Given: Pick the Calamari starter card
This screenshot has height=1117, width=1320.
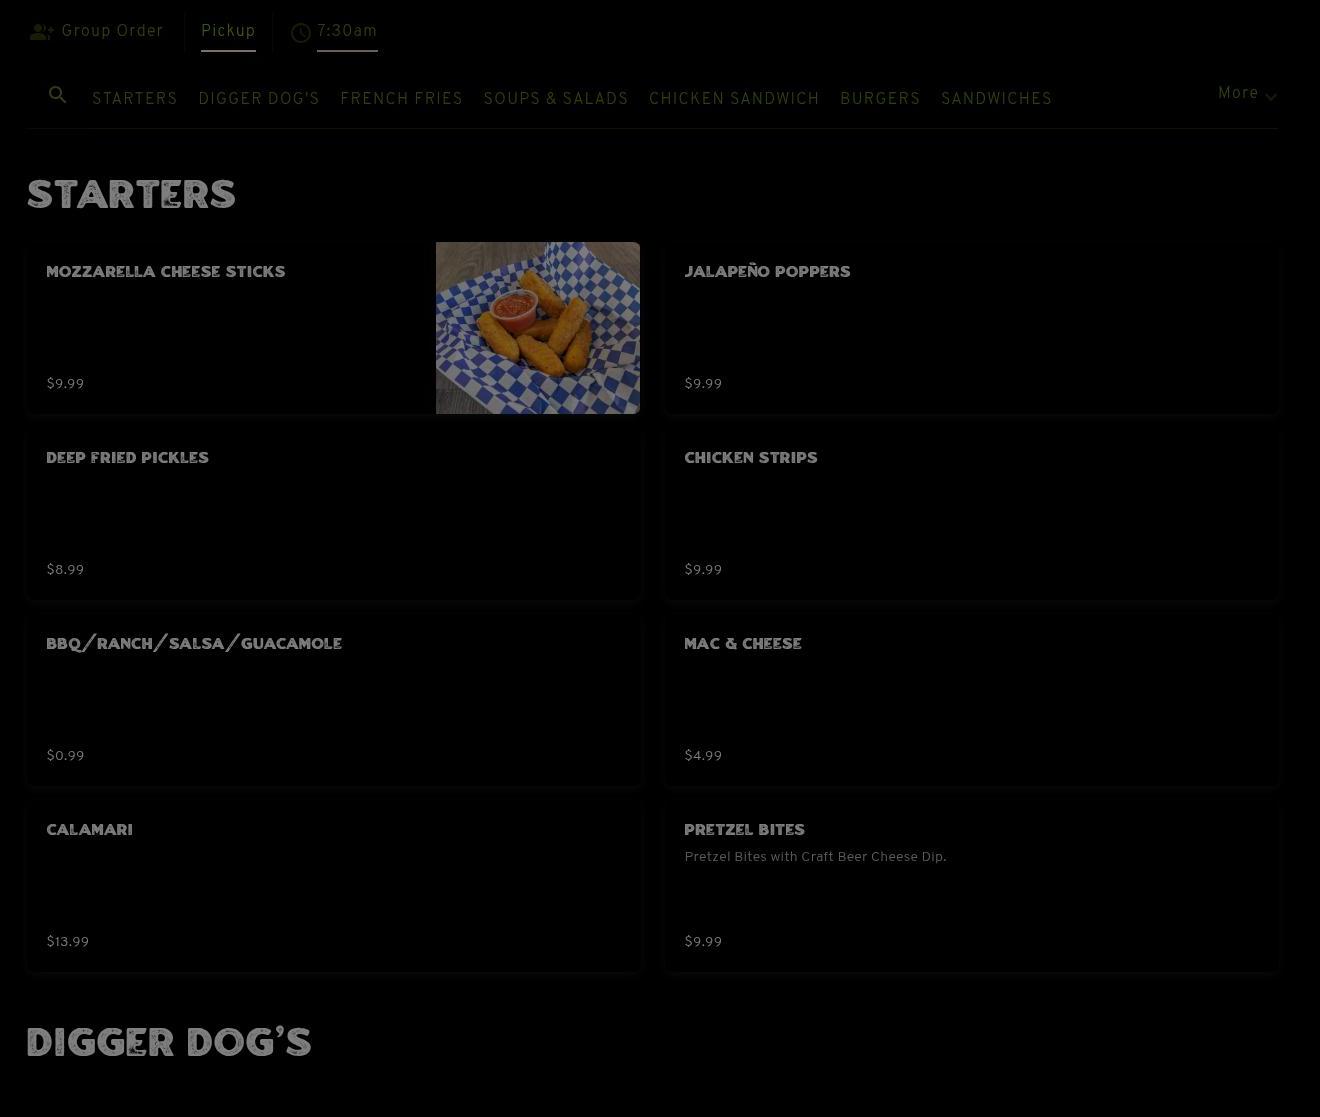Looking at the screenshot, I should point(333,886).
